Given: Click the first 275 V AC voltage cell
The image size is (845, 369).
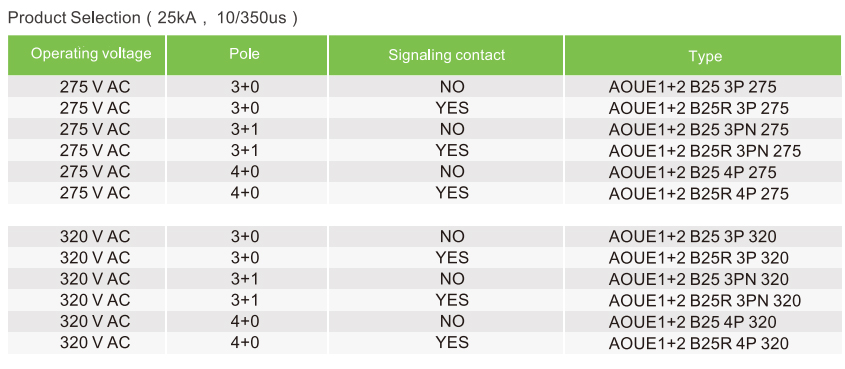Looking at the screenshot, I should [x=95, y=87].
